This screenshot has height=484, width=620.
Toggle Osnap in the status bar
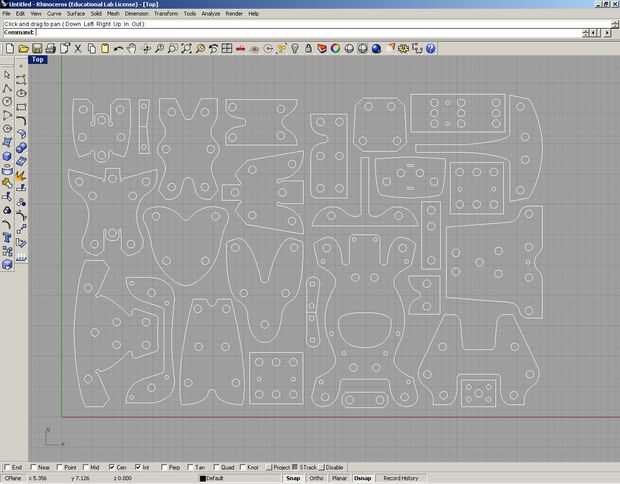[362, 478]
